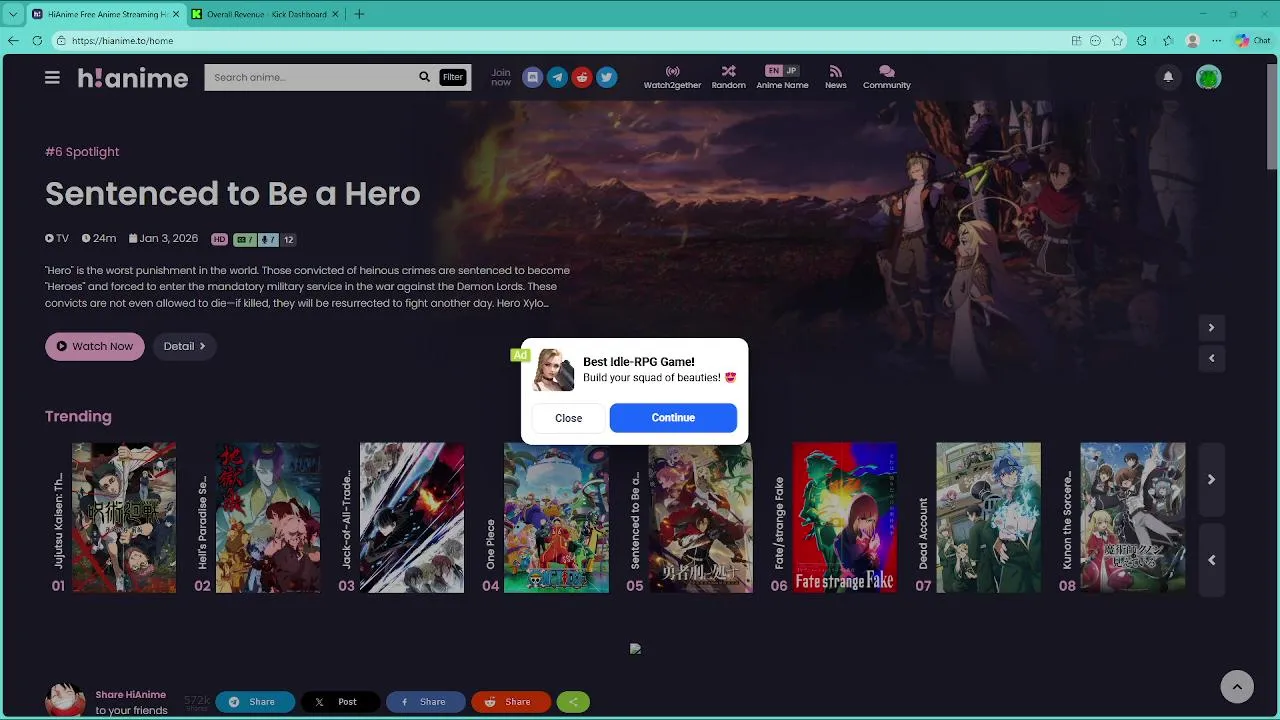Image resolution: width=1280 pixels, height=720 pixels.
Task: Open browser settings and more menu
Action: pyautogui.click(x=1216, y=41)
